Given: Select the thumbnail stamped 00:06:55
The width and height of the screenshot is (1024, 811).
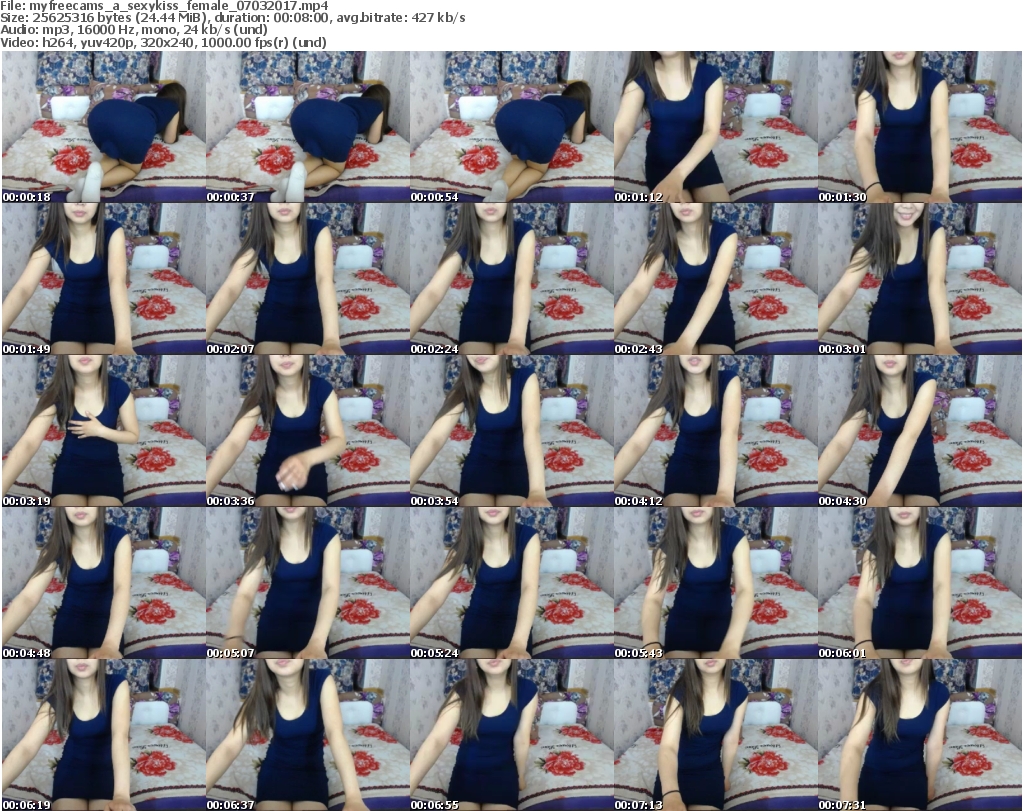Looking at the screenshot, I should tap(511, 735).
